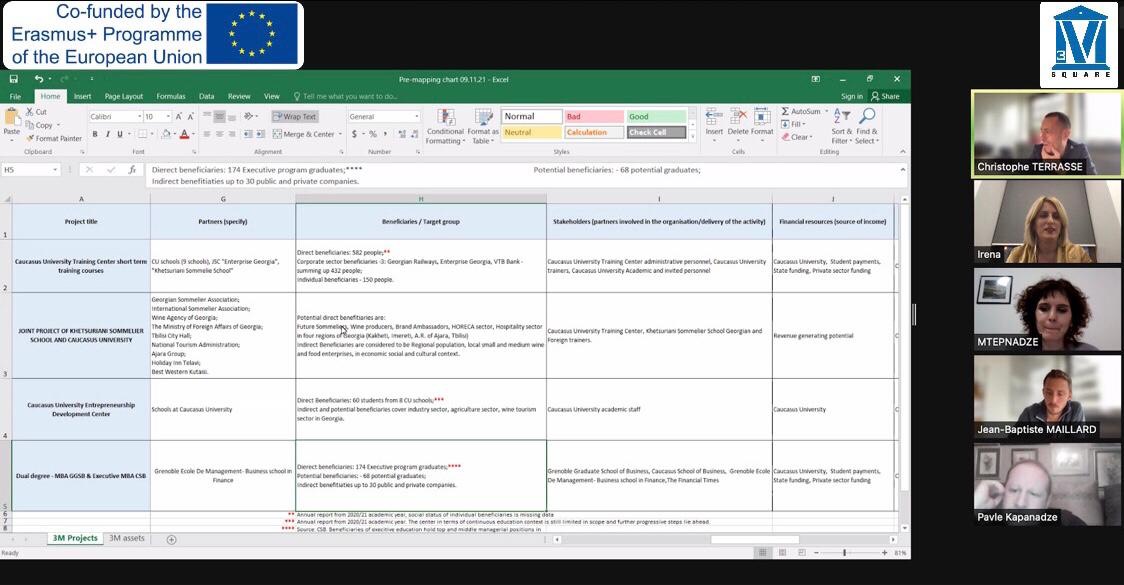Click the Save icon in quick access toolbar
1124x585 pixels.
coord(14,79)
